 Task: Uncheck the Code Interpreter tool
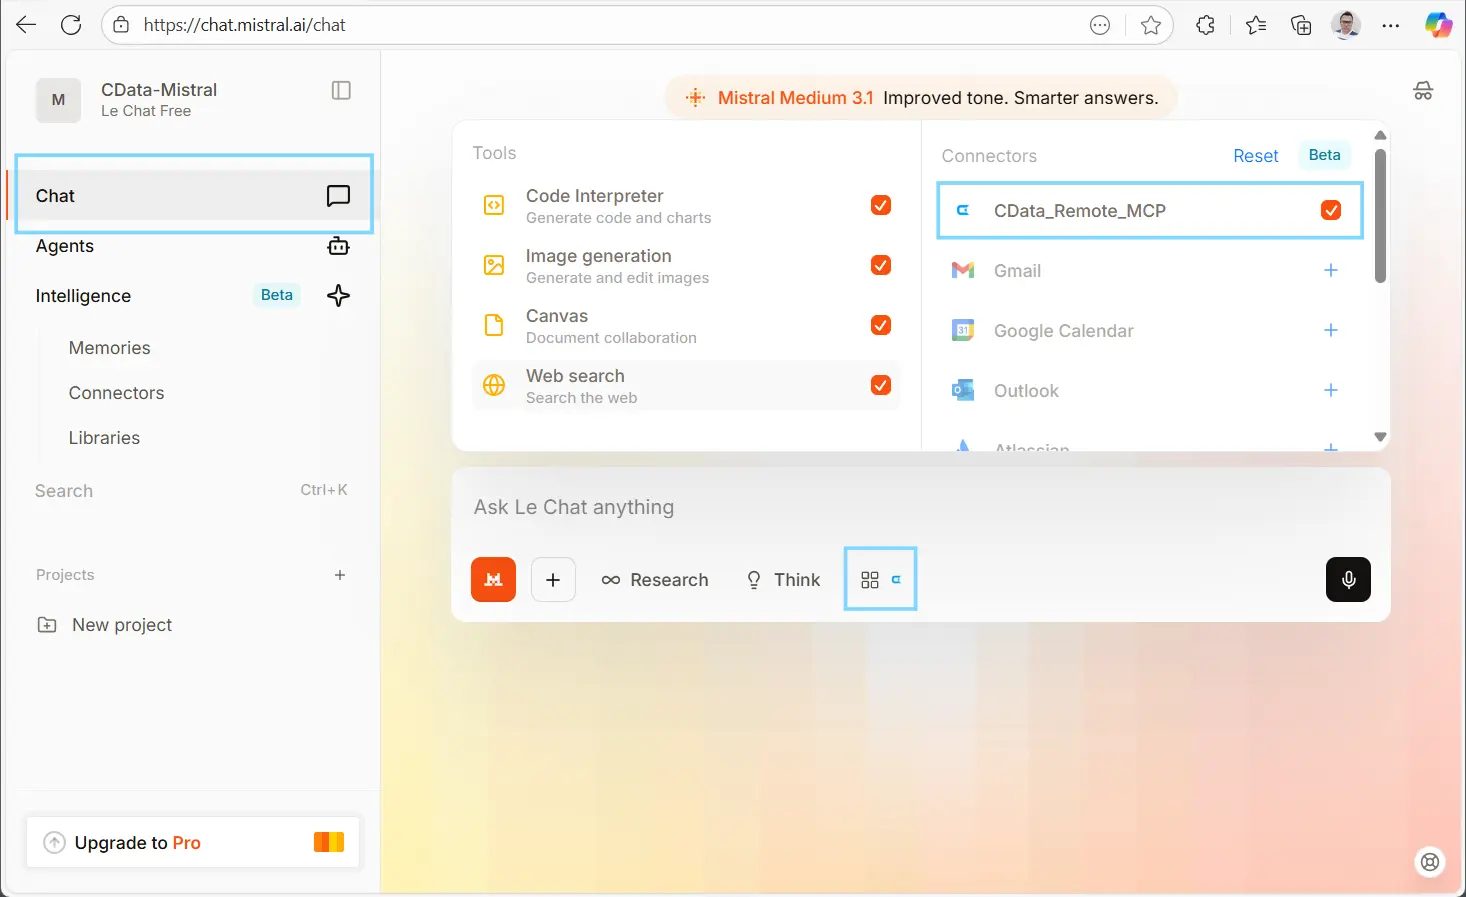click(x=881, y=205)
